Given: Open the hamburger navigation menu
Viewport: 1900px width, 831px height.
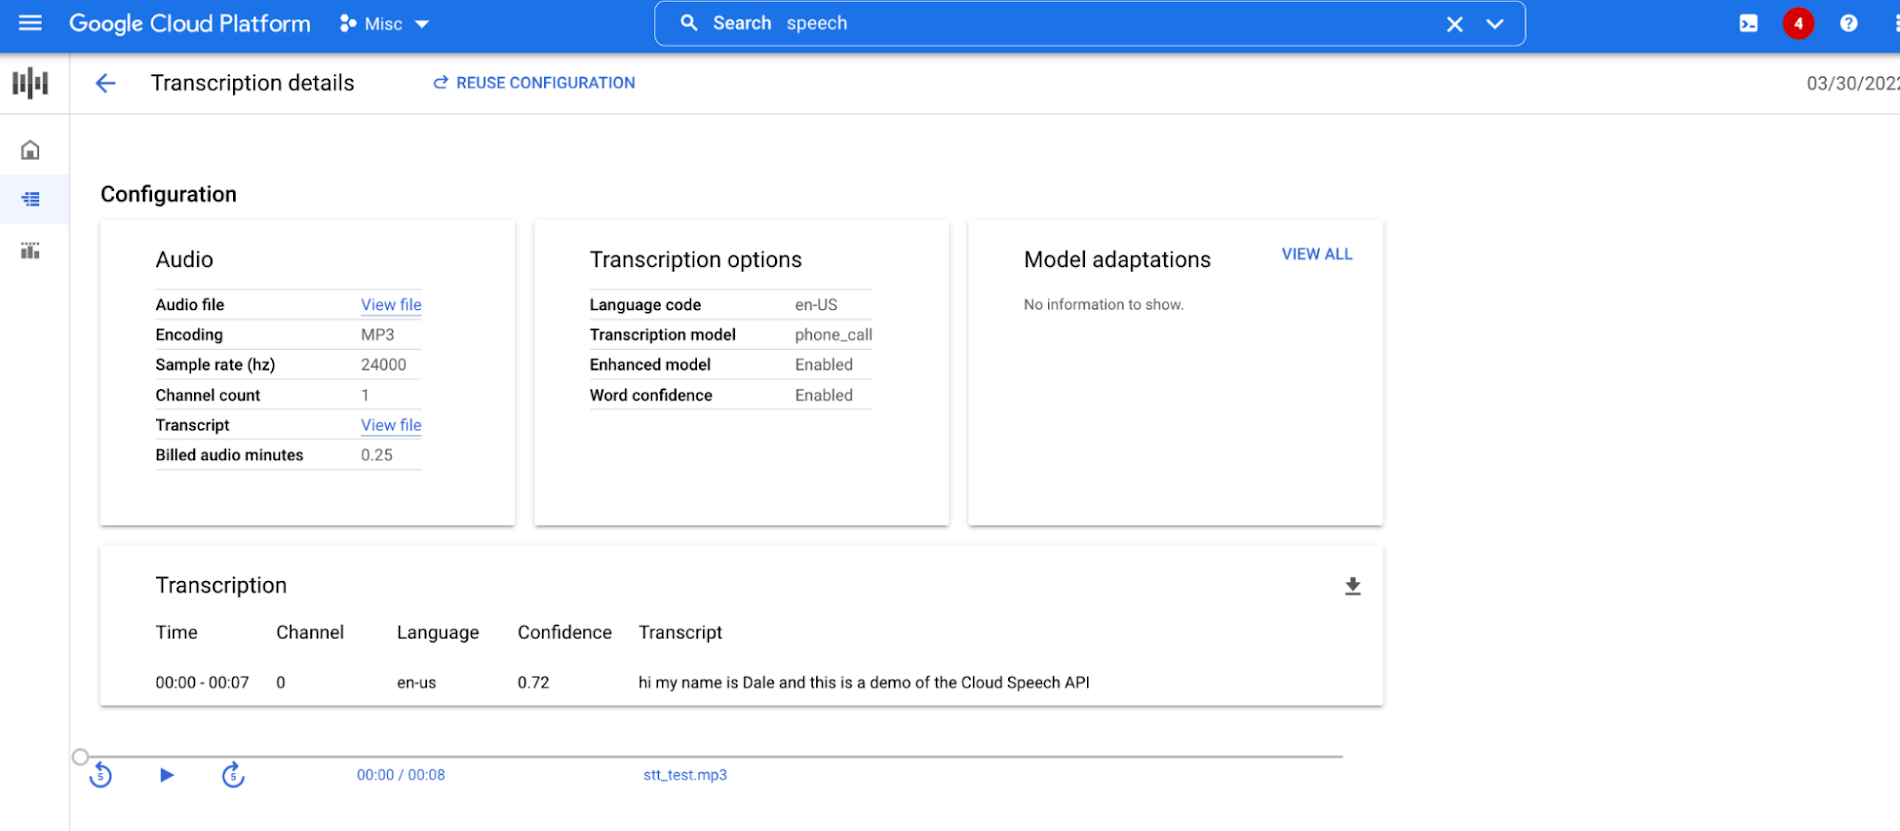Looking at the screenshot, I should point(30,23).
